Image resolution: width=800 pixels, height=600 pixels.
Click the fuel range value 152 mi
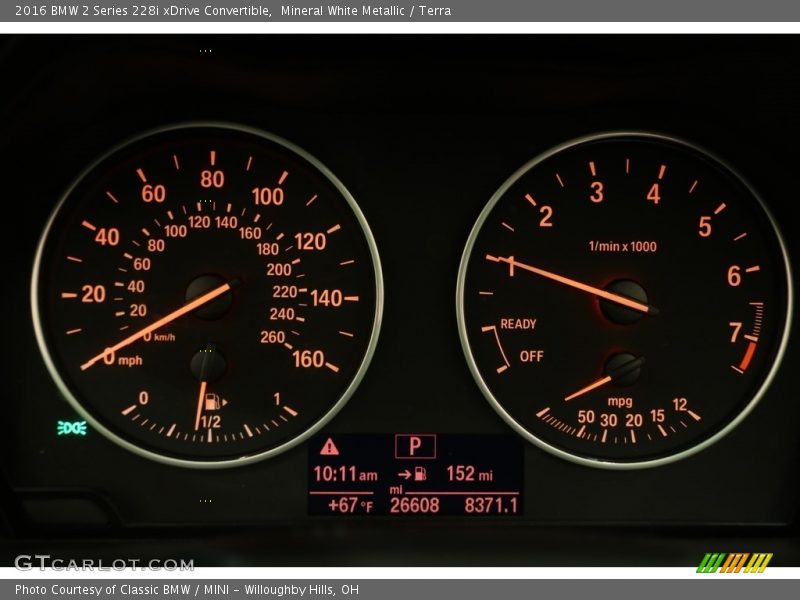point(469,473)
